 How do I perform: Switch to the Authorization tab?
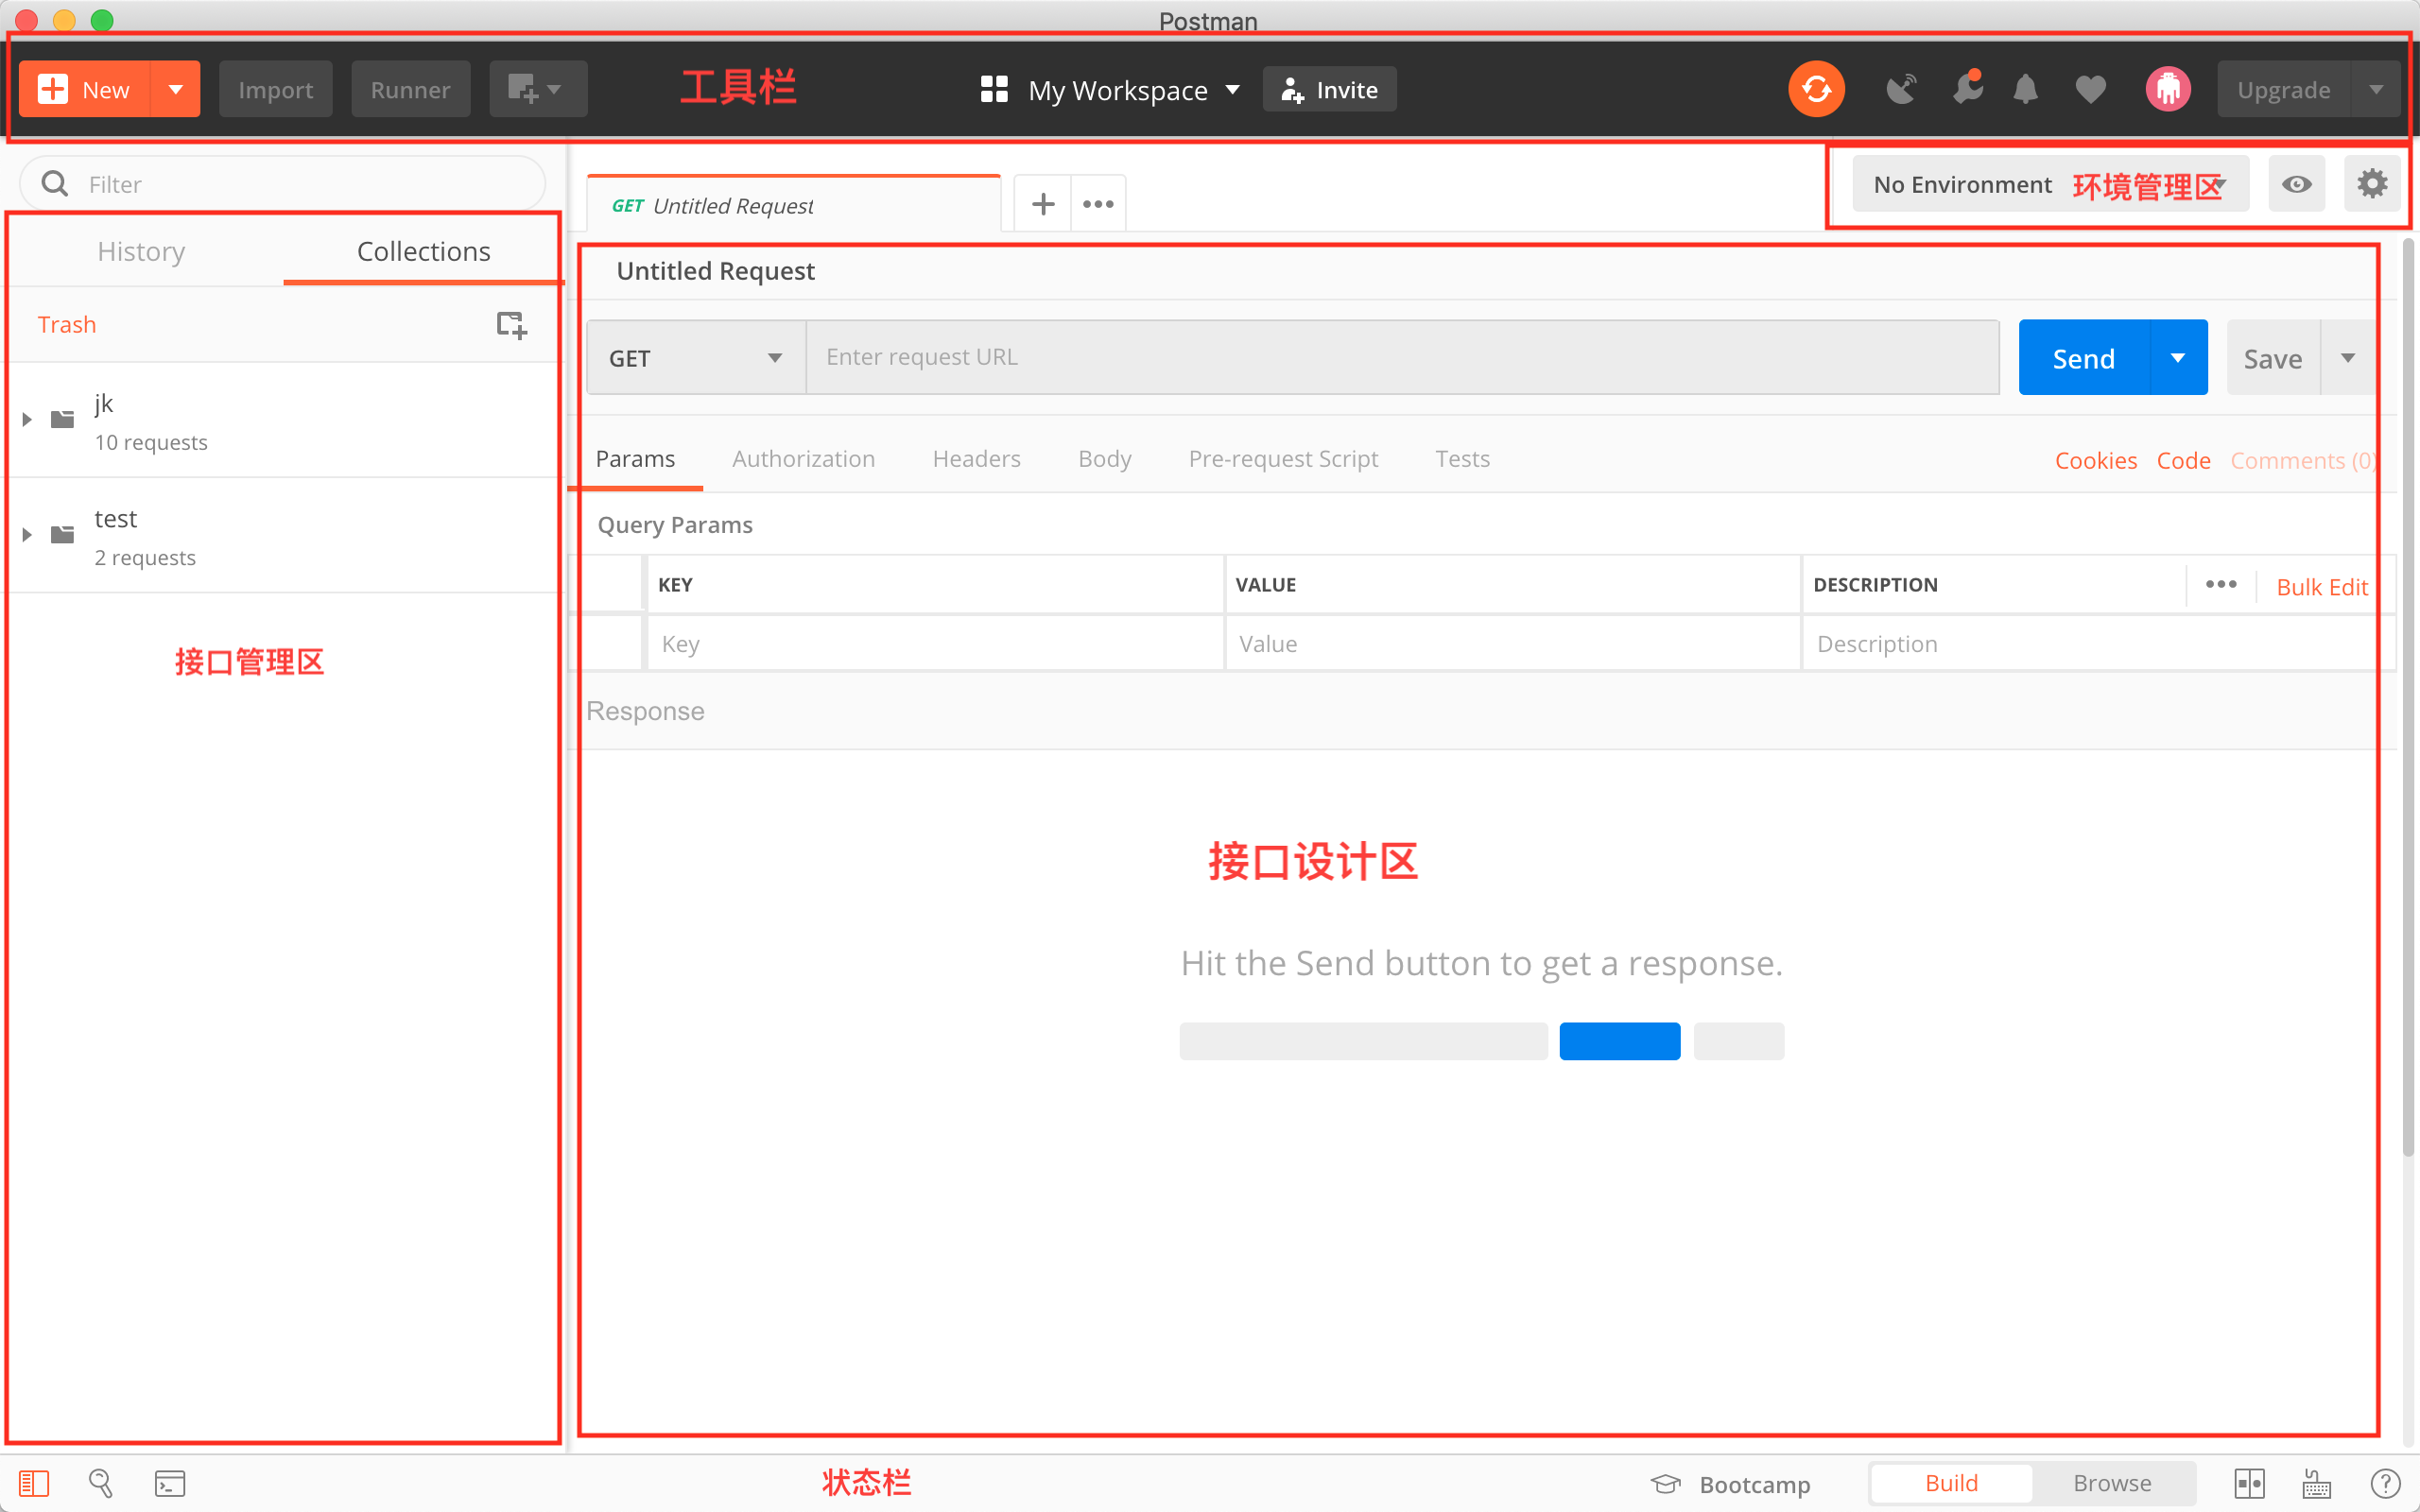tap(802, 456)
